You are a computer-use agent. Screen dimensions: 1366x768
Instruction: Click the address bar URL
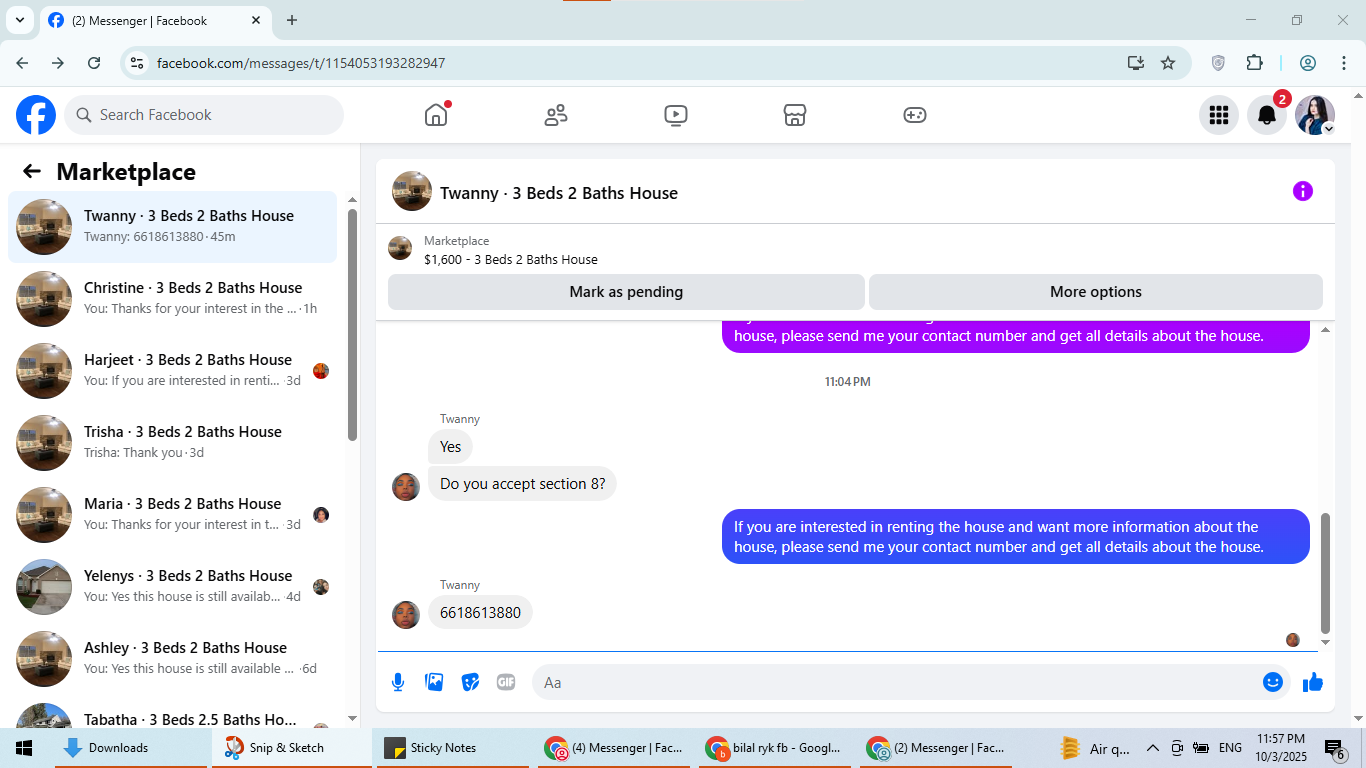pos(301,63)
